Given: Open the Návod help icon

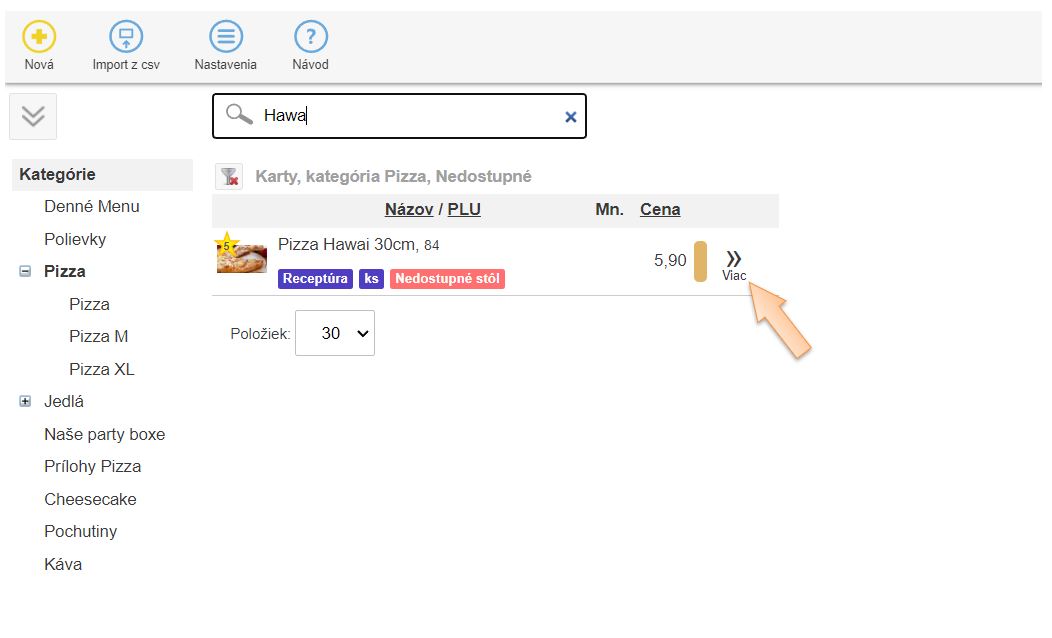Looking at the screenshot, I should tap(311, 38).
